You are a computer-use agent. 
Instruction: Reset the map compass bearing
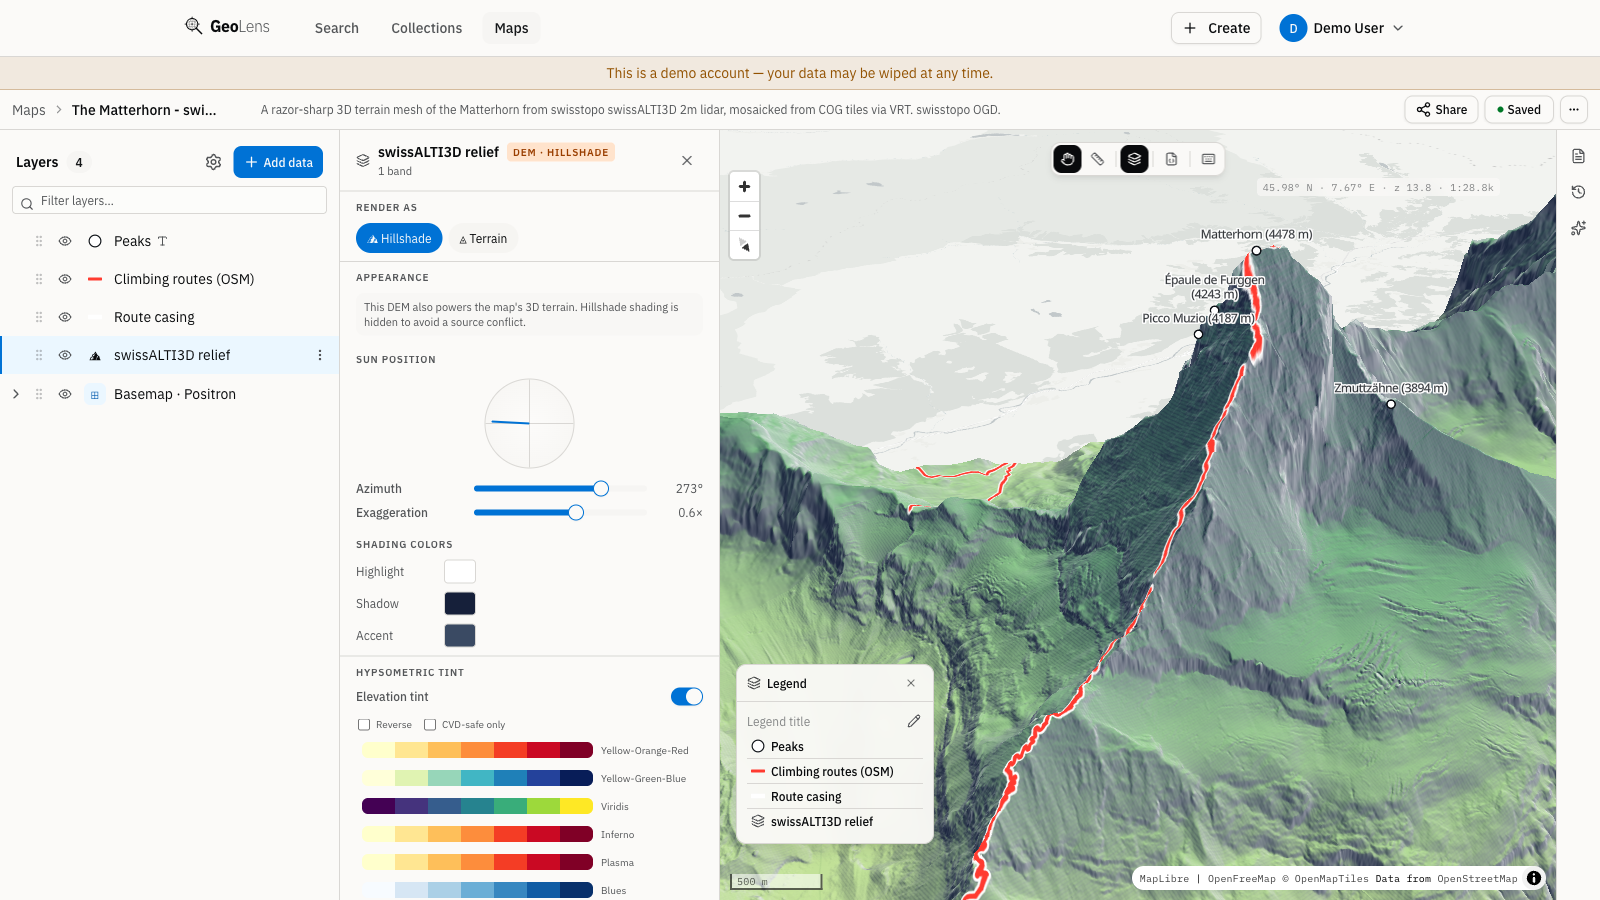coord(744,245)
